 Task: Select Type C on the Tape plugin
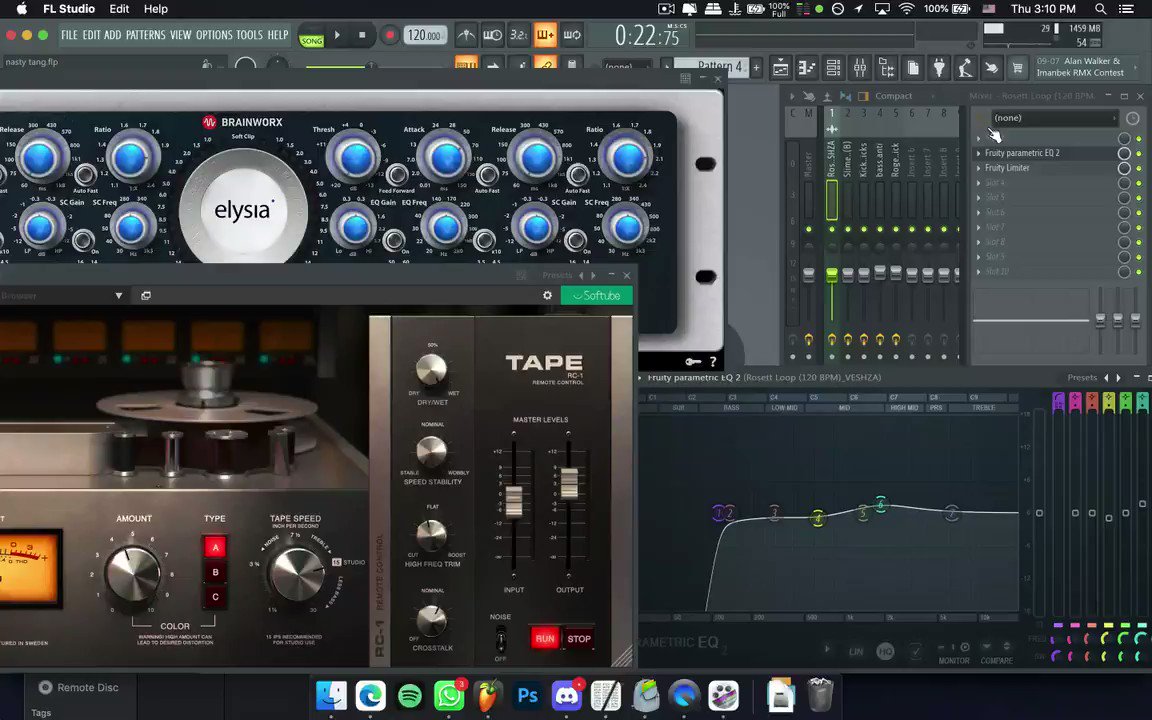(215, 597)
